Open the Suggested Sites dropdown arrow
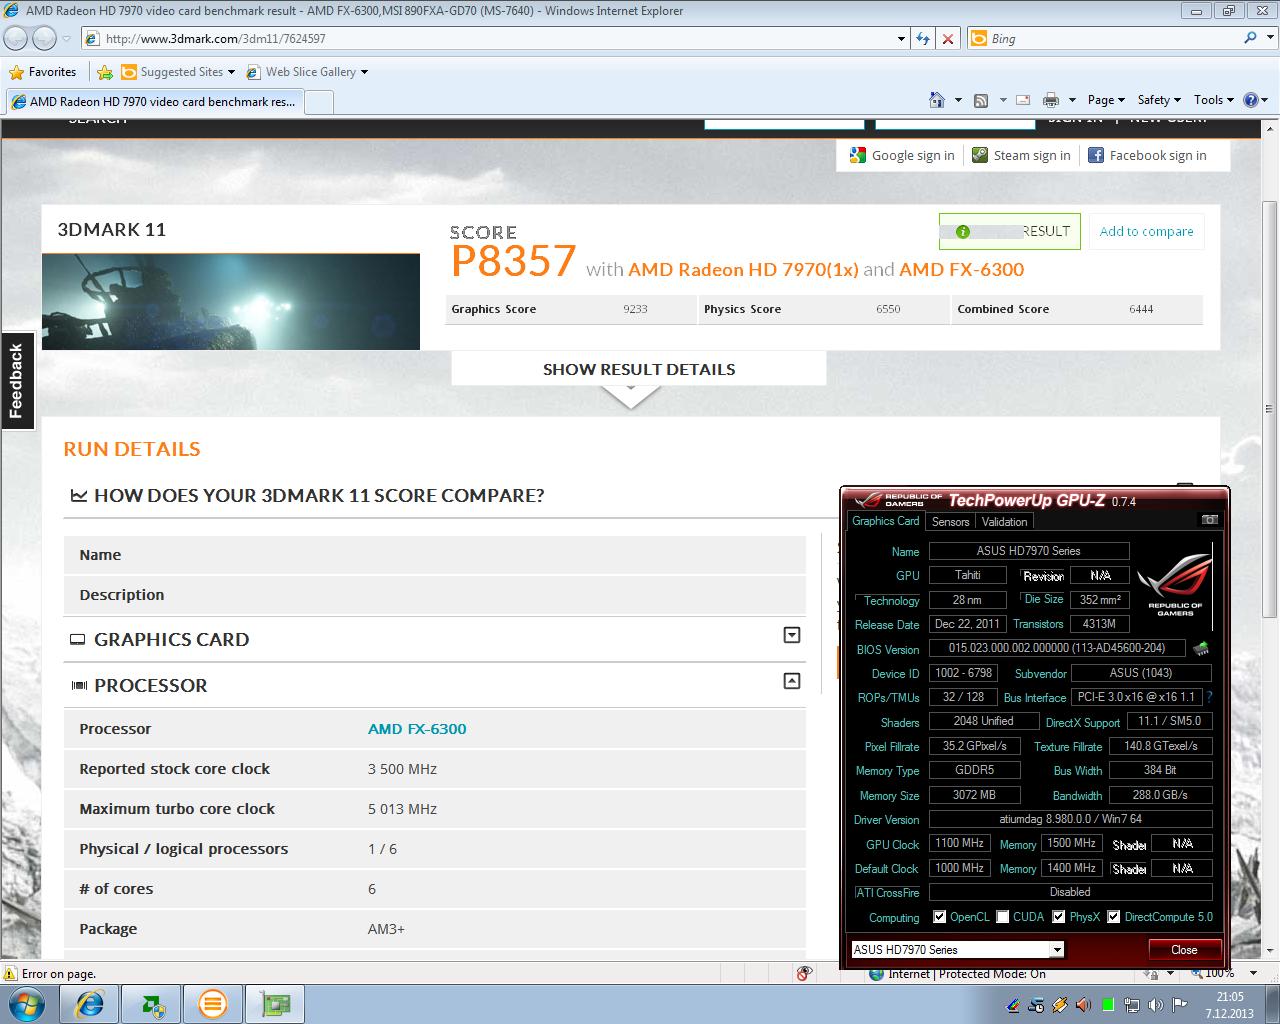The height and width of the screenshot is (1024, 1280). pyautogui.click(x=231, y=72)
